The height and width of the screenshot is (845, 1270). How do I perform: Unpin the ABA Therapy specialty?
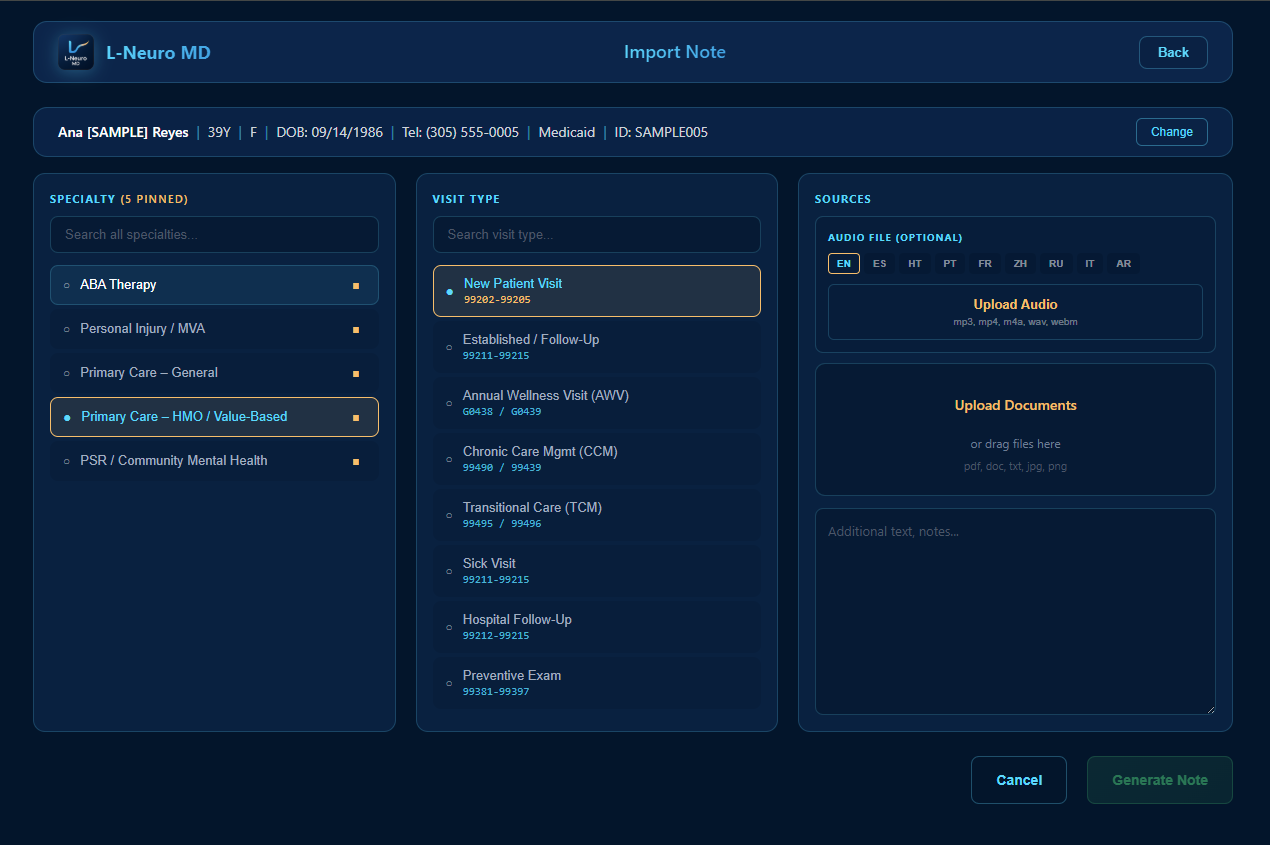coord(356,285)
